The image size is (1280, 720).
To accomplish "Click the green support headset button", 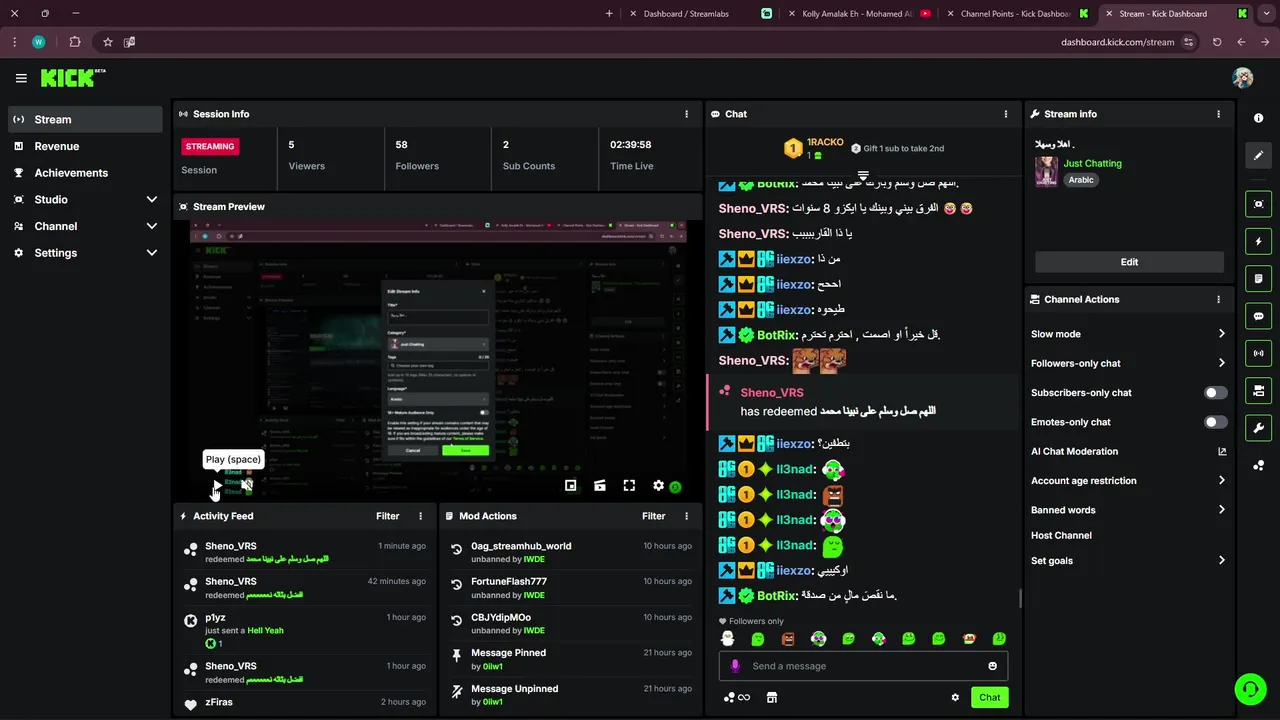I will click(1249, 689).
